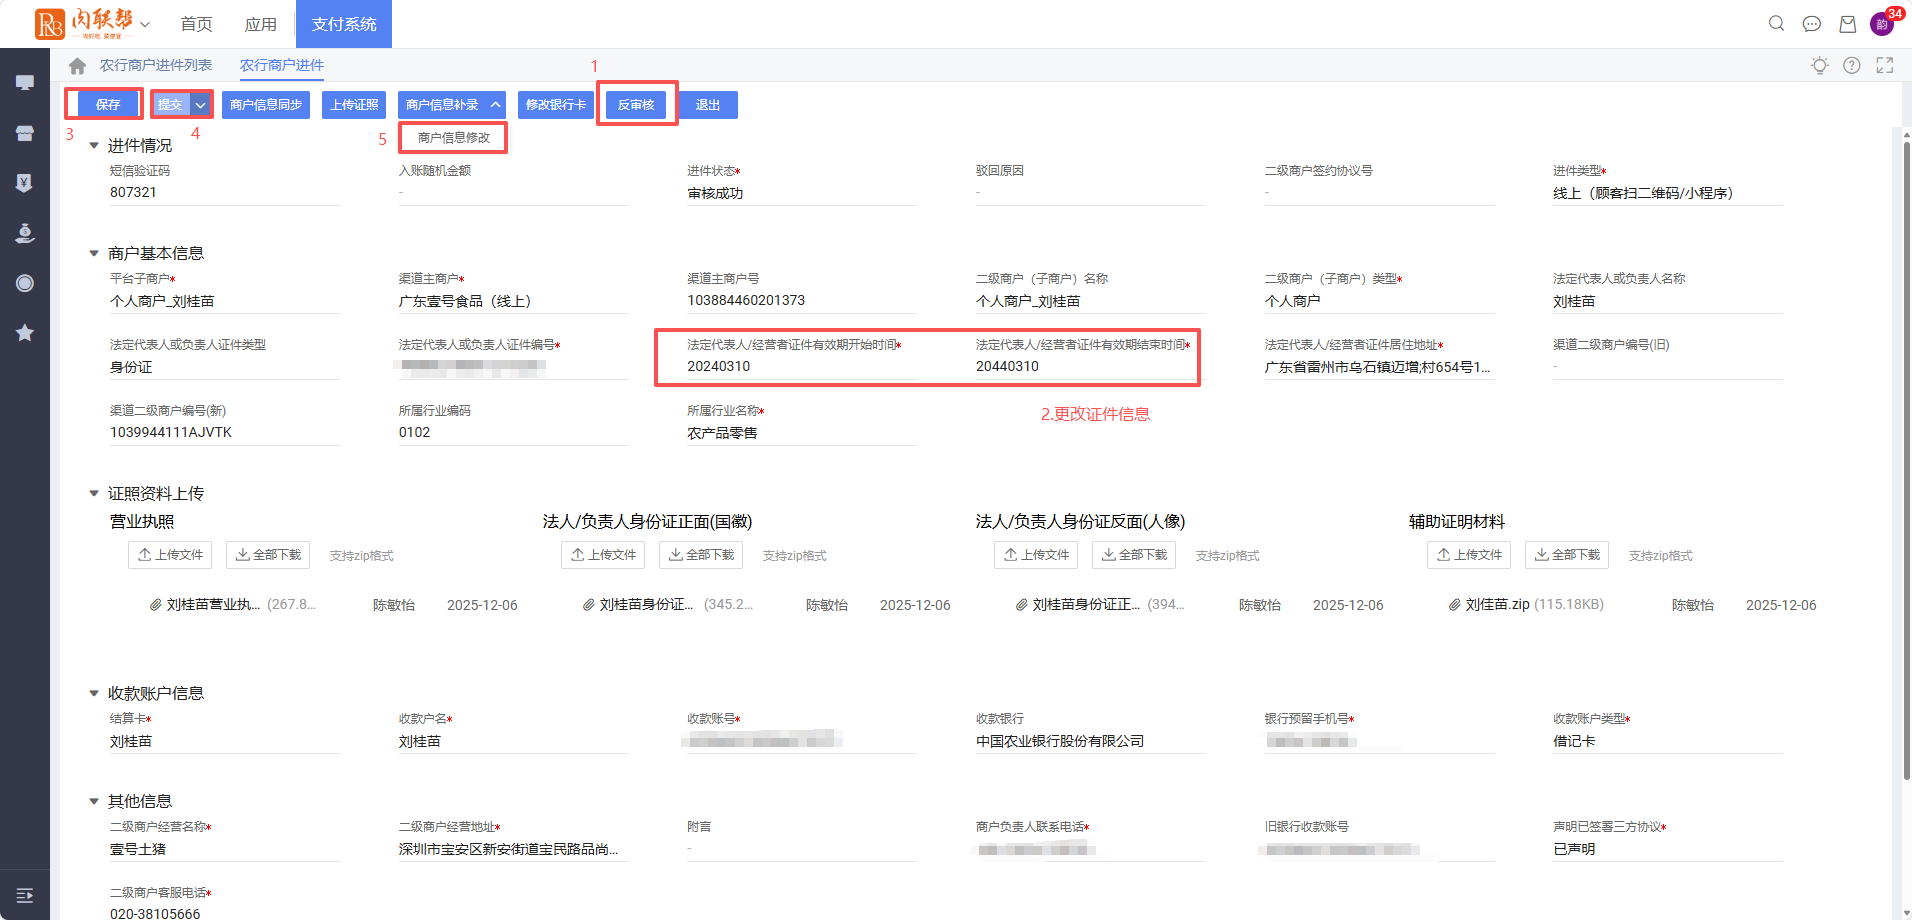The image size is (1912, 920).
Task: Open the store icon in sidebar
Action: click(25, 133)
